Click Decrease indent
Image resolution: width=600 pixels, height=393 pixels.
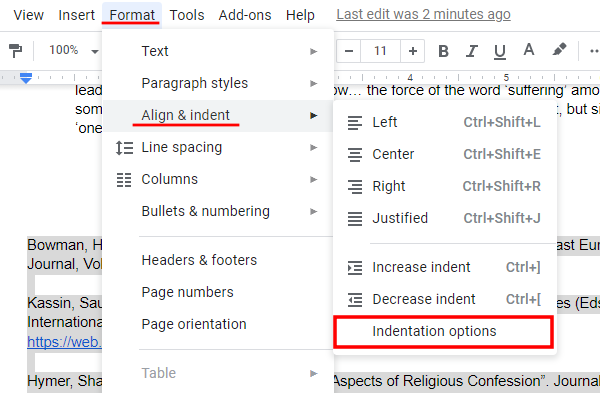(x=445, y=299)
